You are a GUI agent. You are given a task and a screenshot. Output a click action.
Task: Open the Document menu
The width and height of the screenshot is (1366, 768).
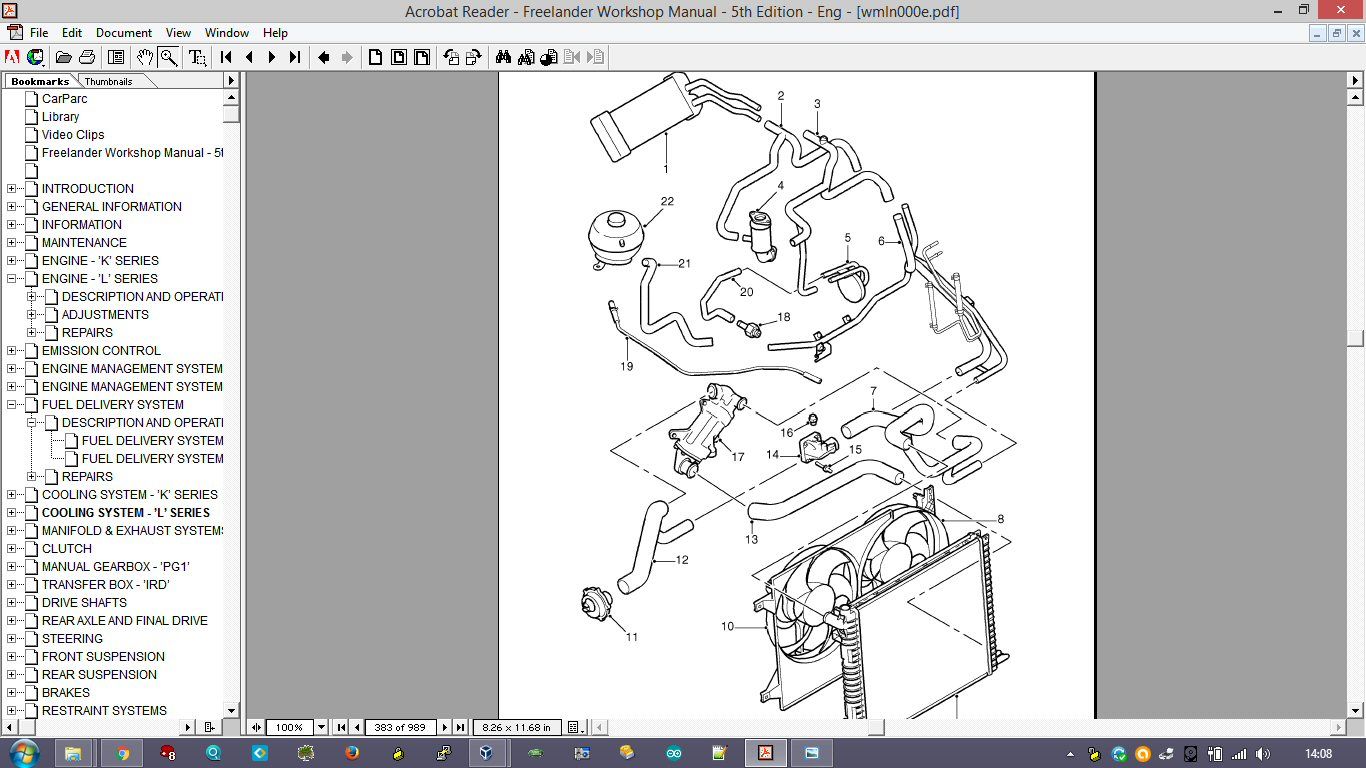(x=124, y=33)
